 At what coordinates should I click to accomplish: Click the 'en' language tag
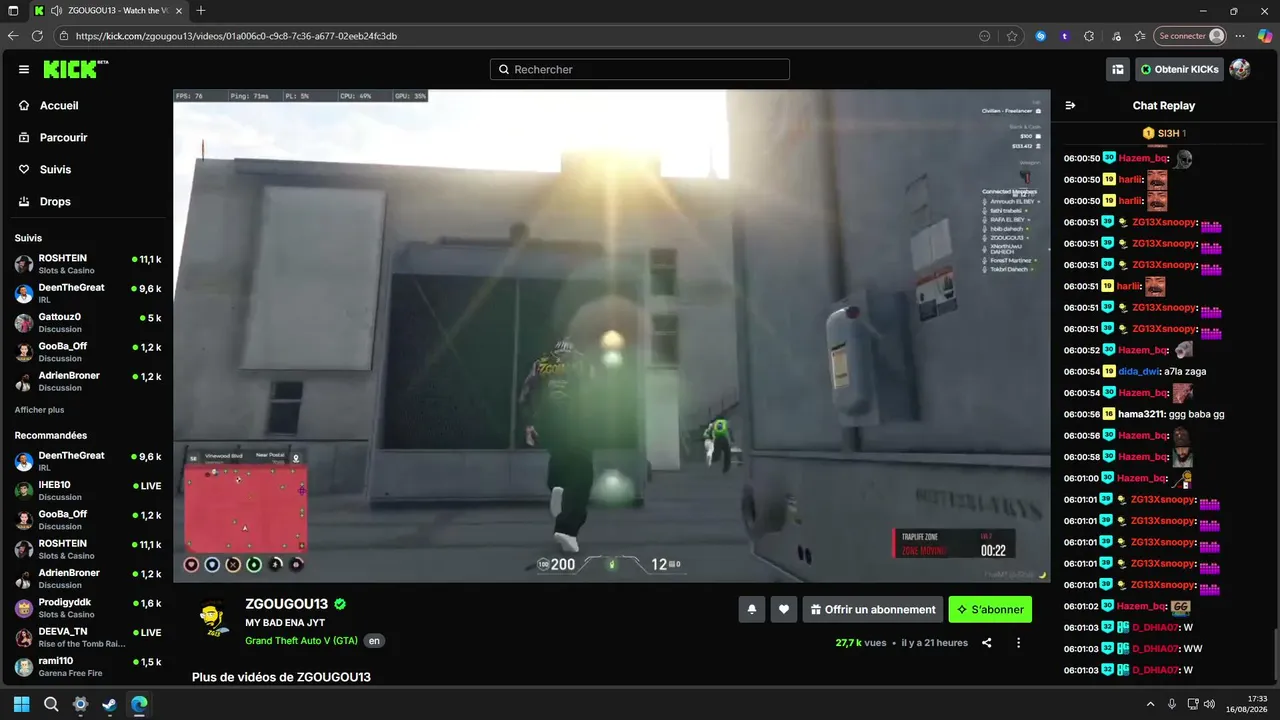[374, 641]
